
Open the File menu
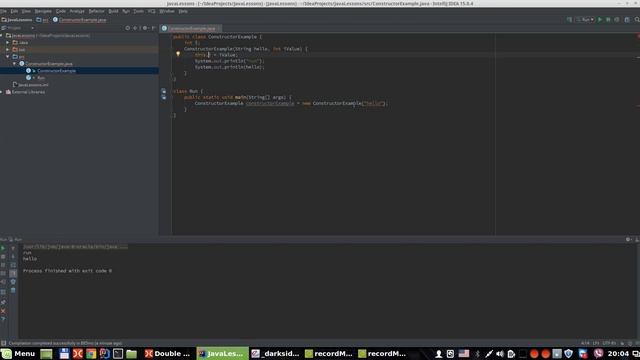click(3, 11)
